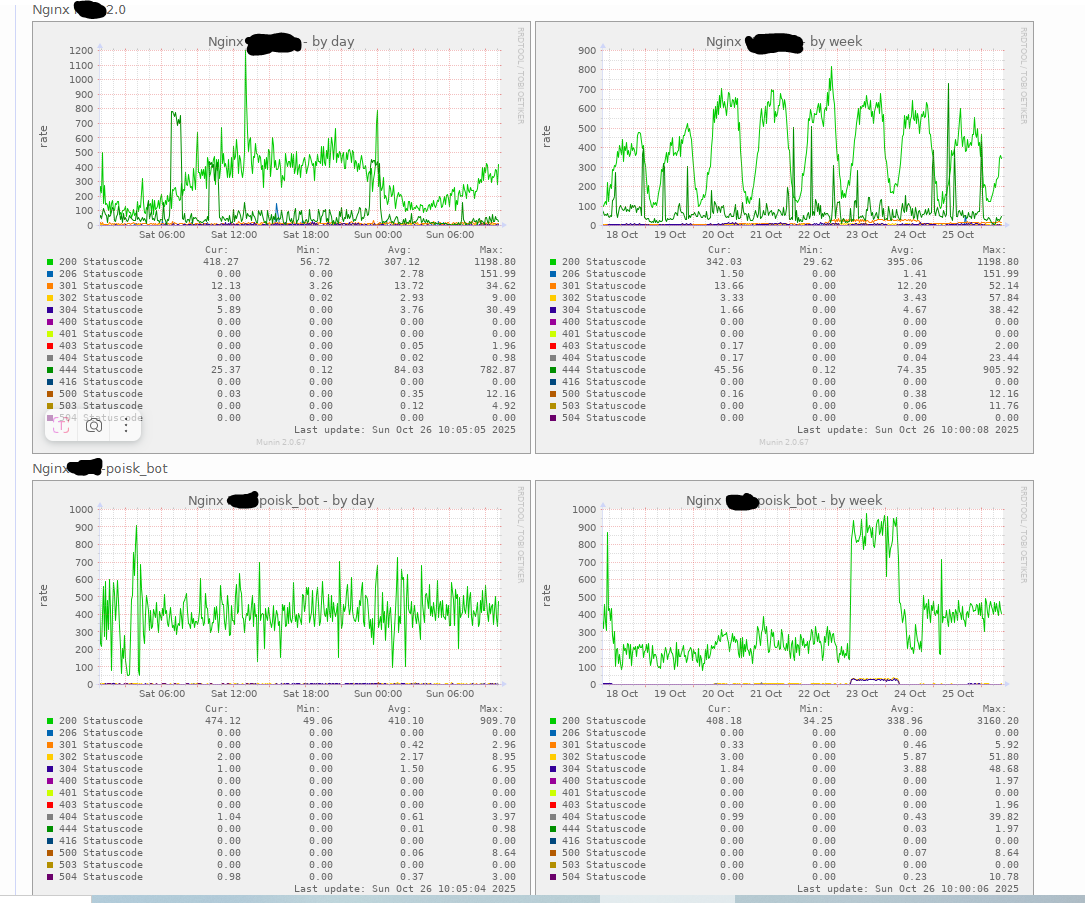Click orange 301 Statuscode swatch in 2.0 day legend

coord(50,286)
